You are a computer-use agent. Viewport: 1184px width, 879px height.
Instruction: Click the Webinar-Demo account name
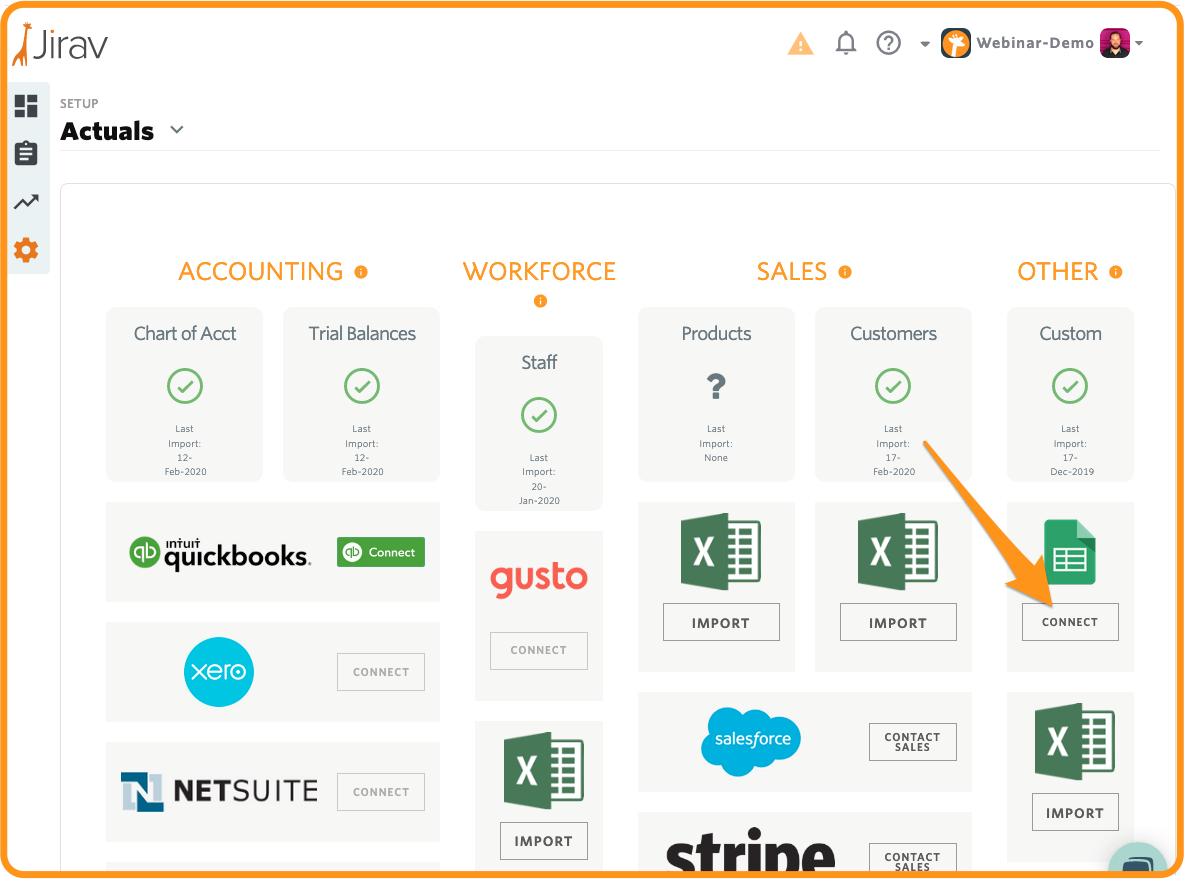coord(1035,43)
